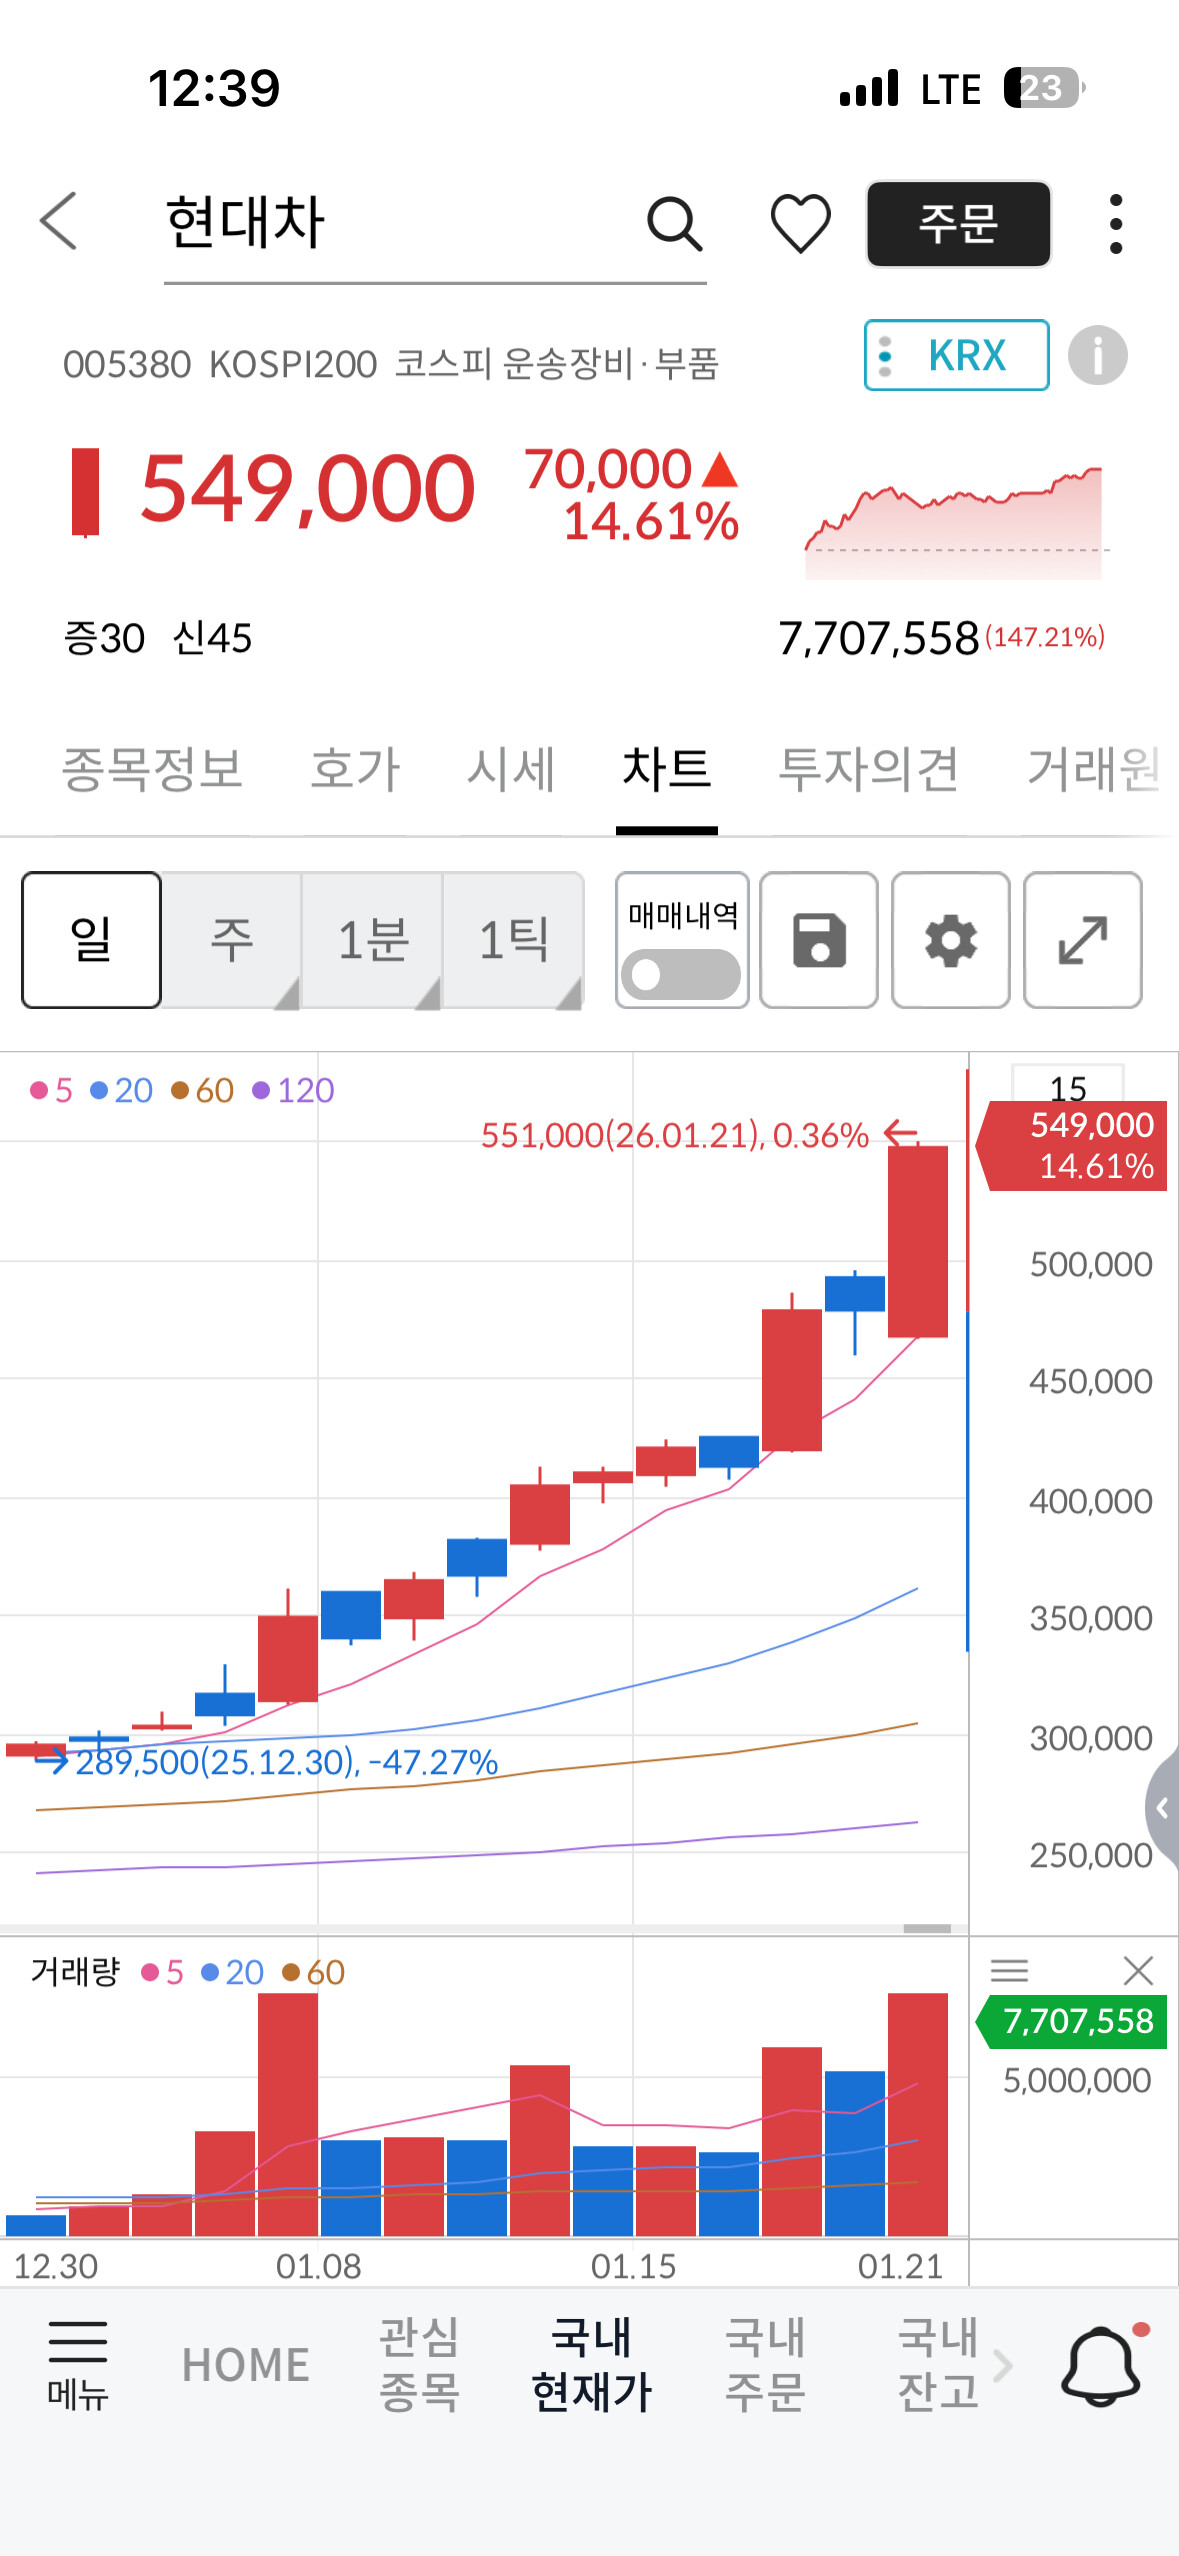Image resolution: width=1179 pixels, height=2556 pixels.
Task: Tap the 주문 order button
Action: click(x=958, y=223)
